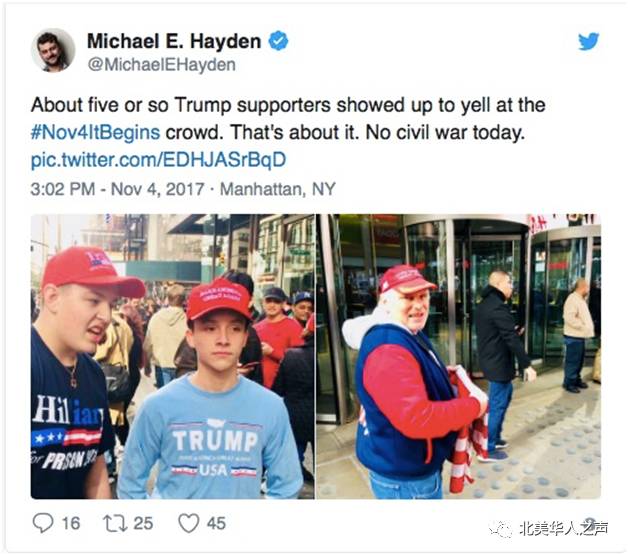Click the WeChat watermark logo

pos(500,529)
